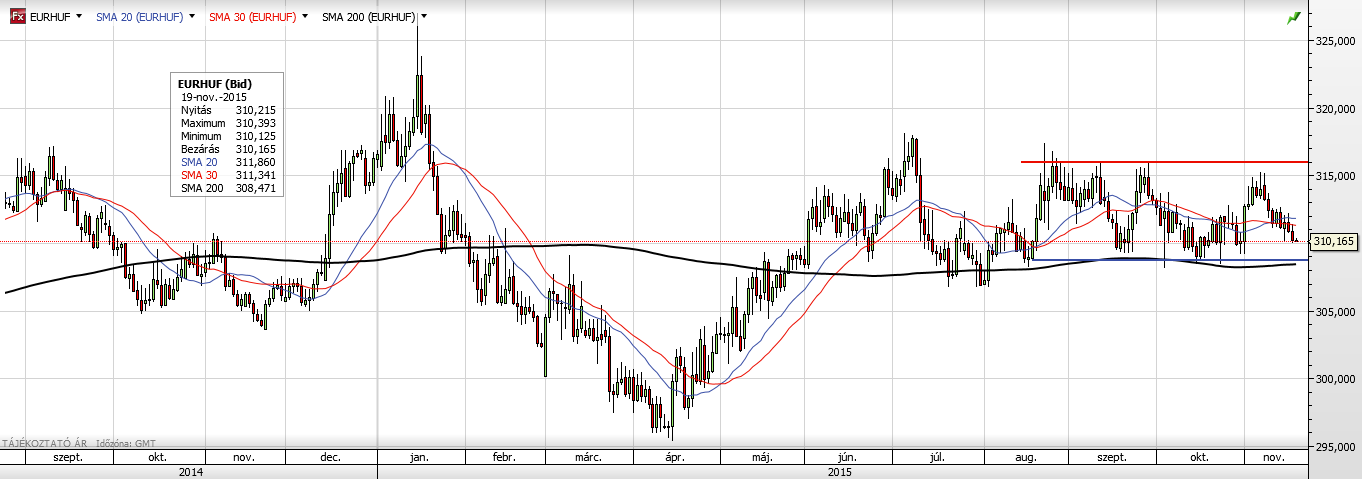Click the red Fx instrument icon
The image size is (1362, 479).
[x=16, y=16]
